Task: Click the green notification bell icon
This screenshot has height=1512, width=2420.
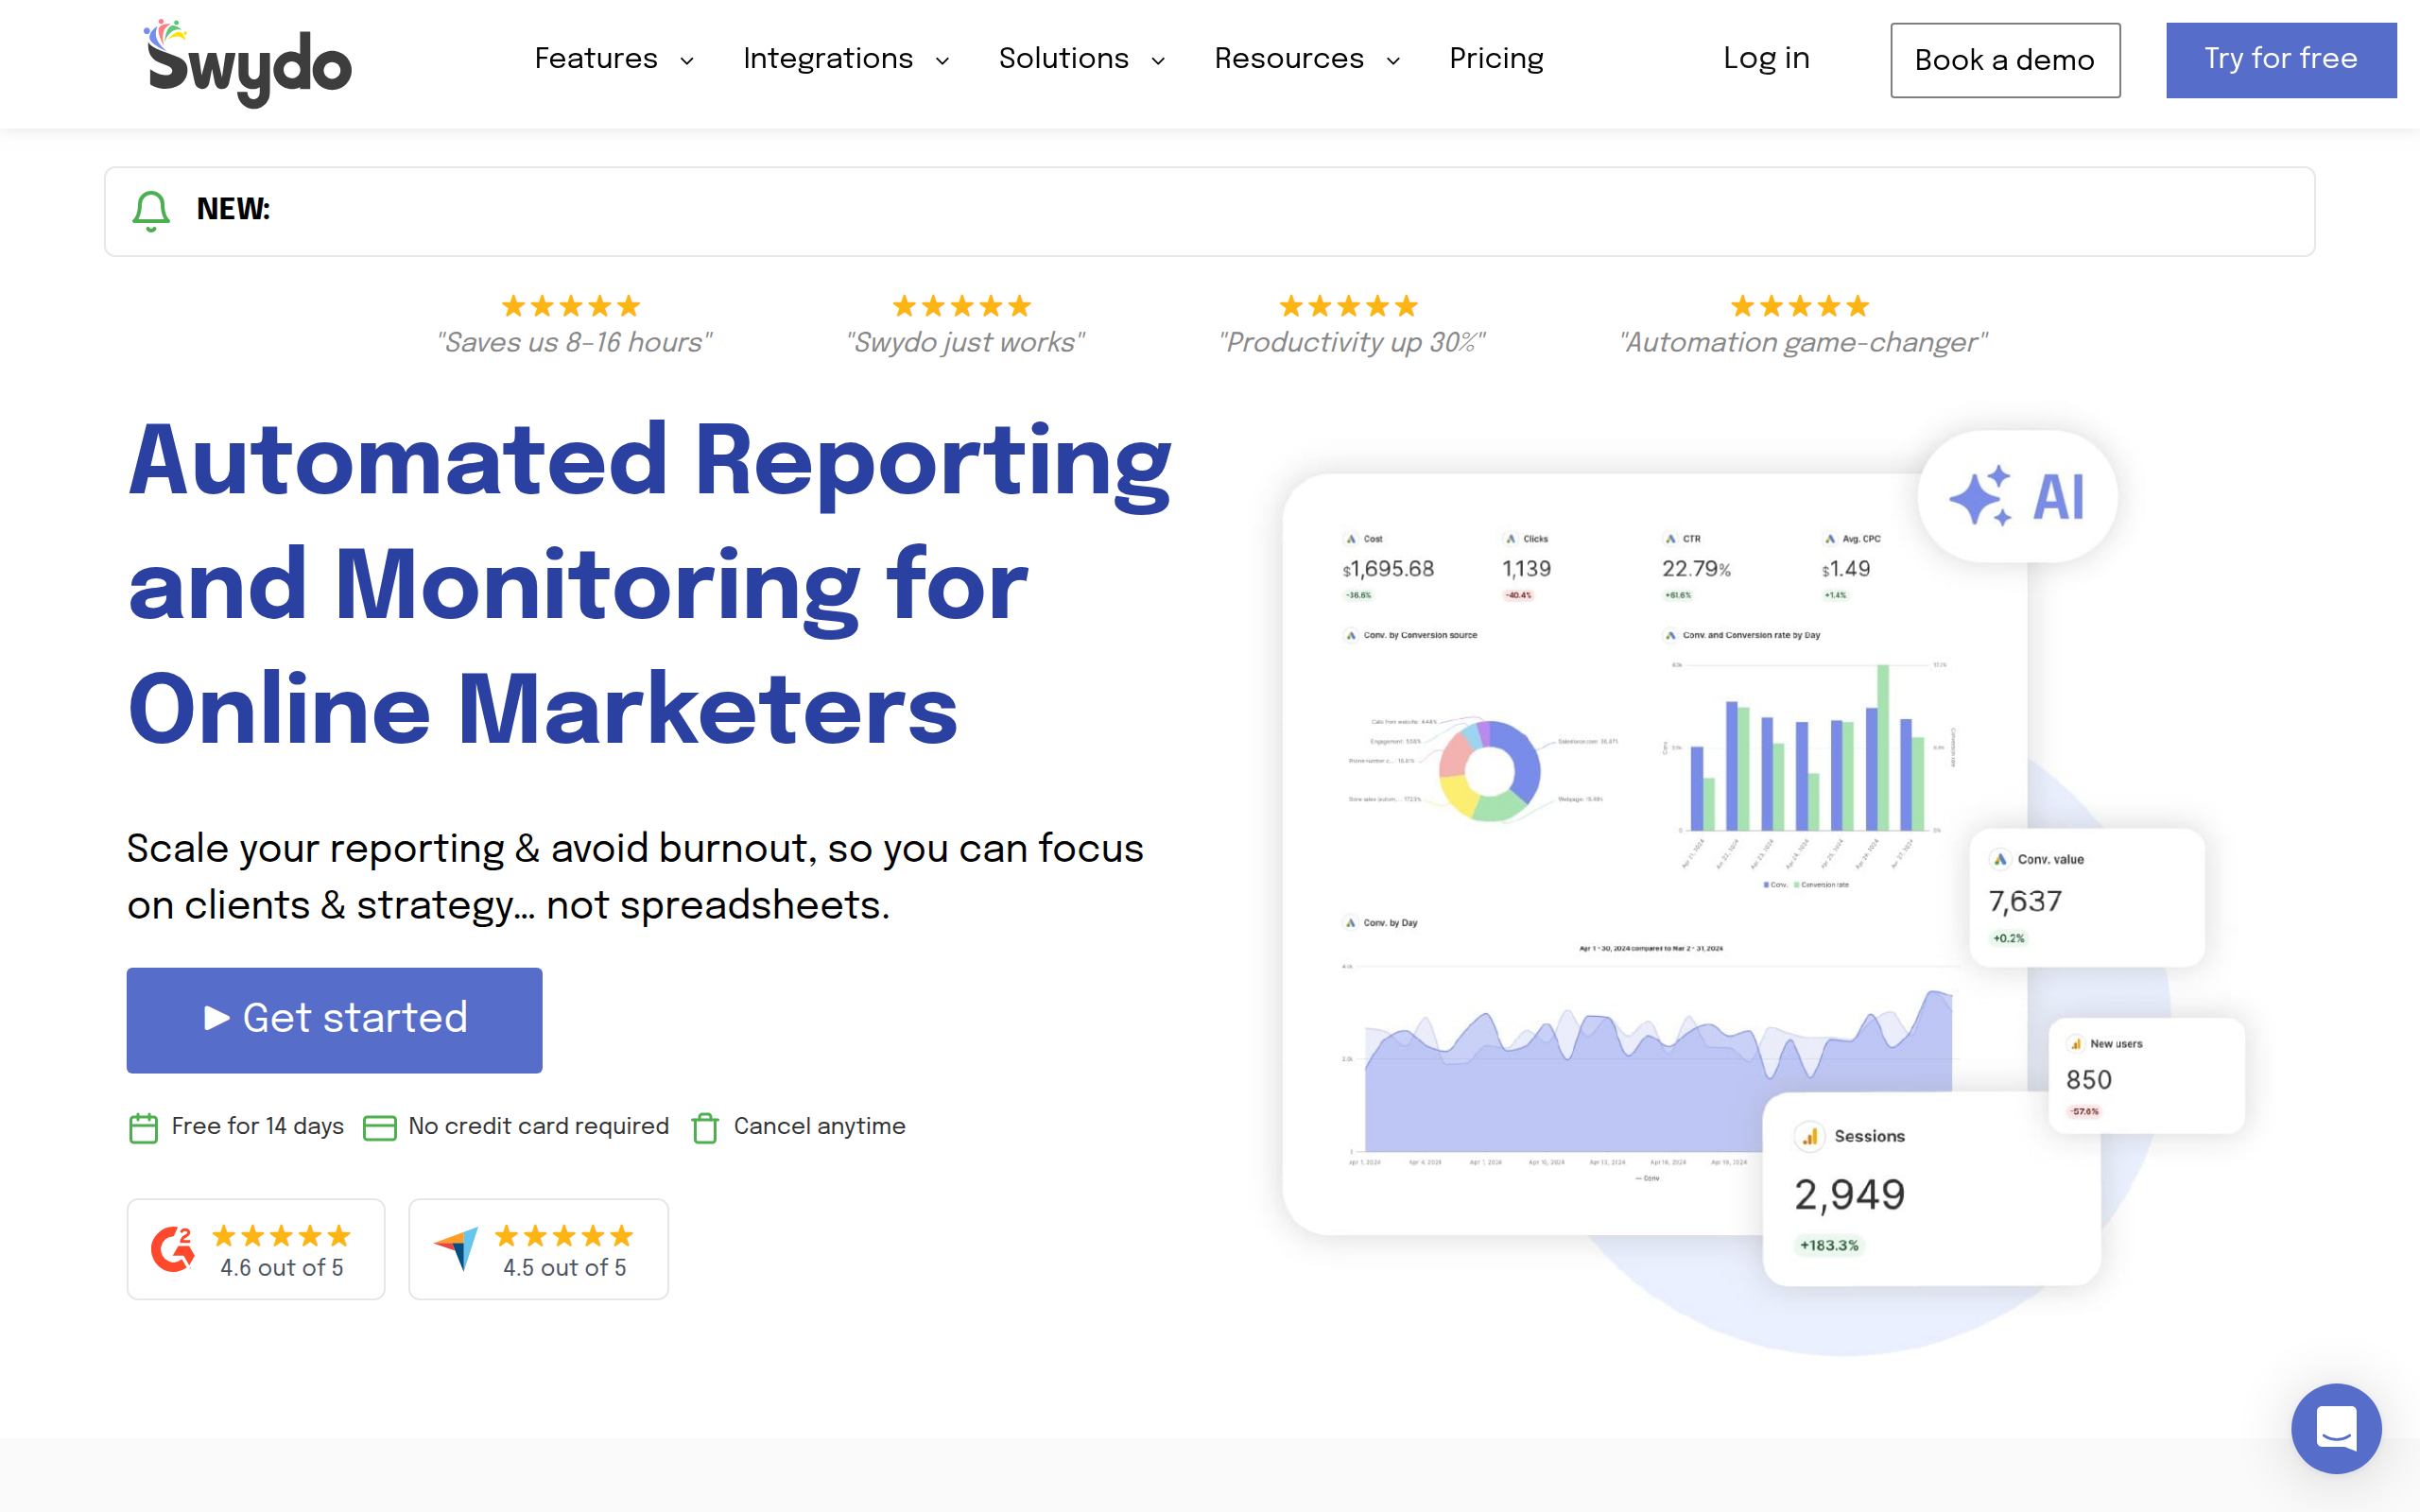Action: (x=151, y=210)
